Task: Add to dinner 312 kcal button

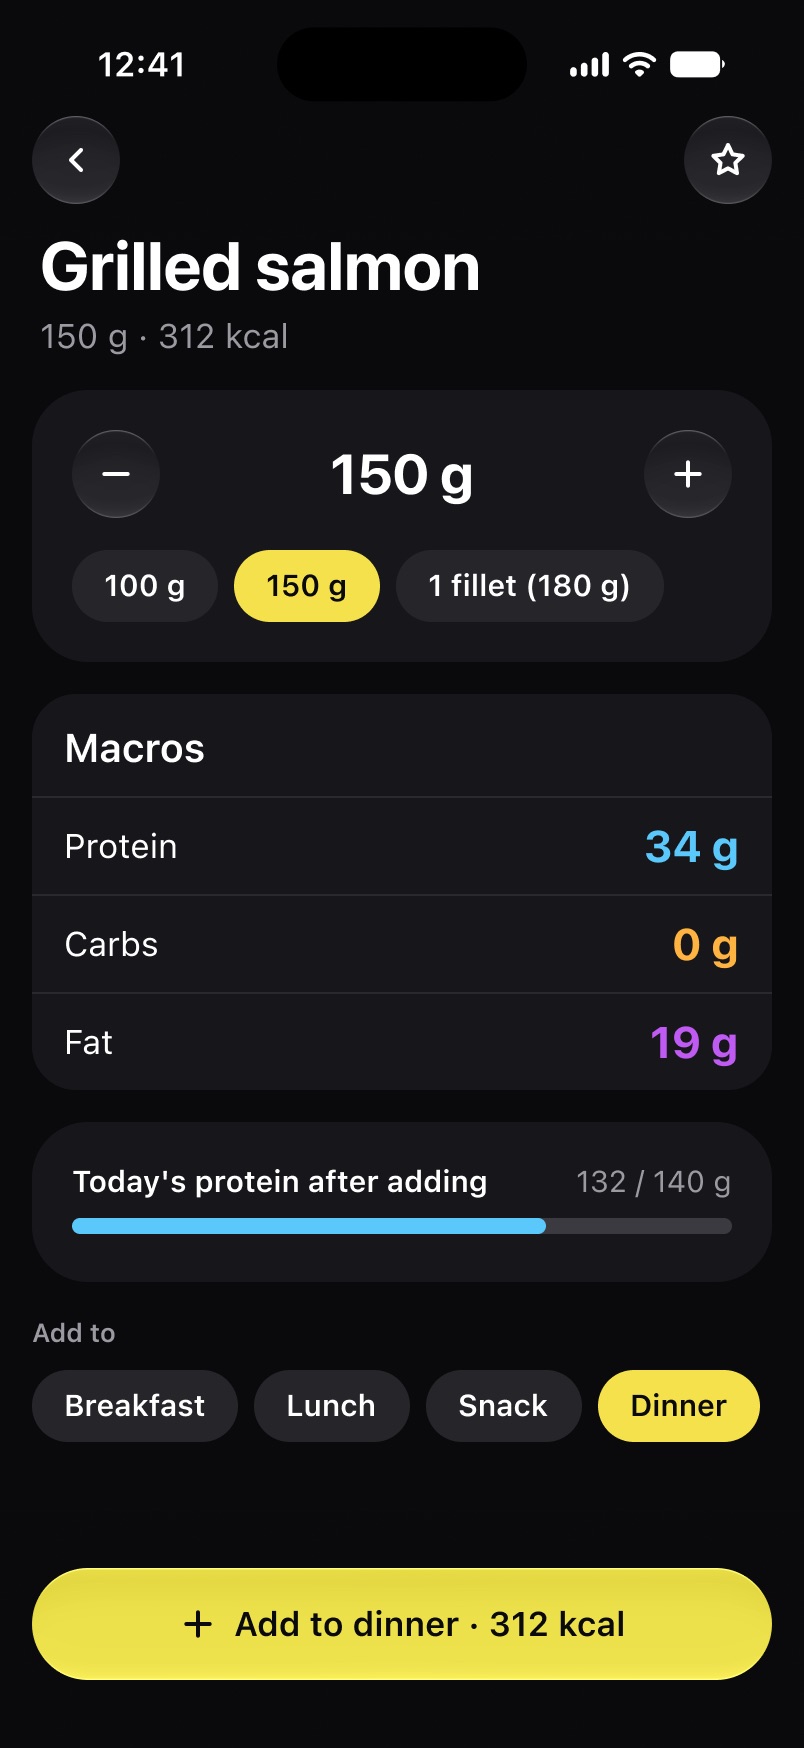Action: [x=402, y=1624]
